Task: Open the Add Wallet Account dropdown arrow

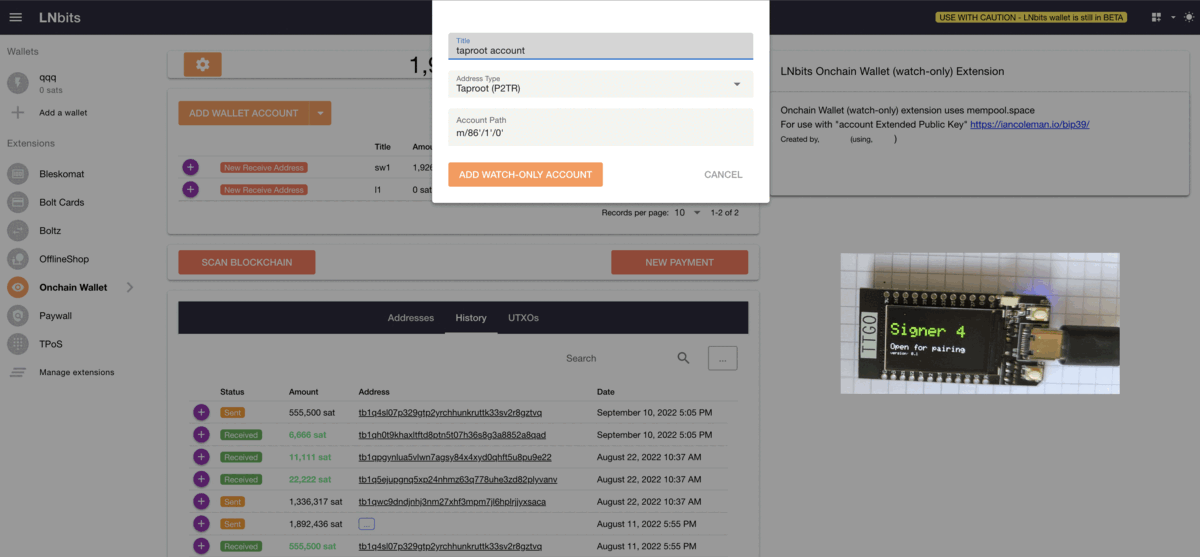Action: [320, 113]
